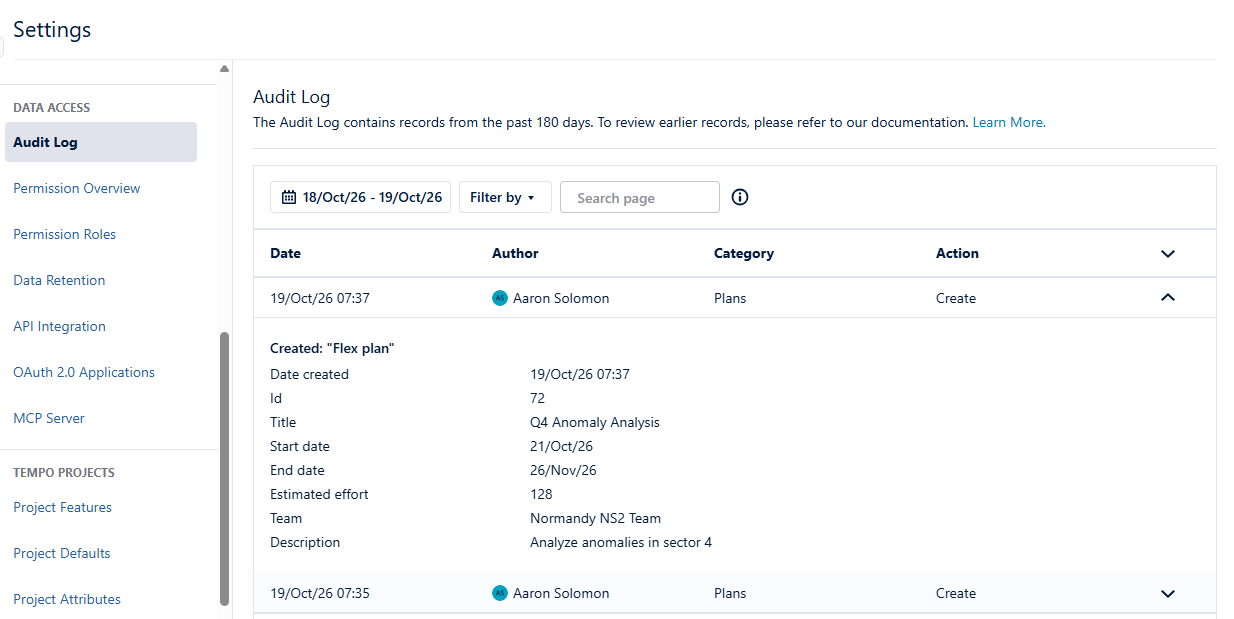This screenshot has width=1234, height=619.
Task: Click the Action column header
Action: tap(957, 253)
